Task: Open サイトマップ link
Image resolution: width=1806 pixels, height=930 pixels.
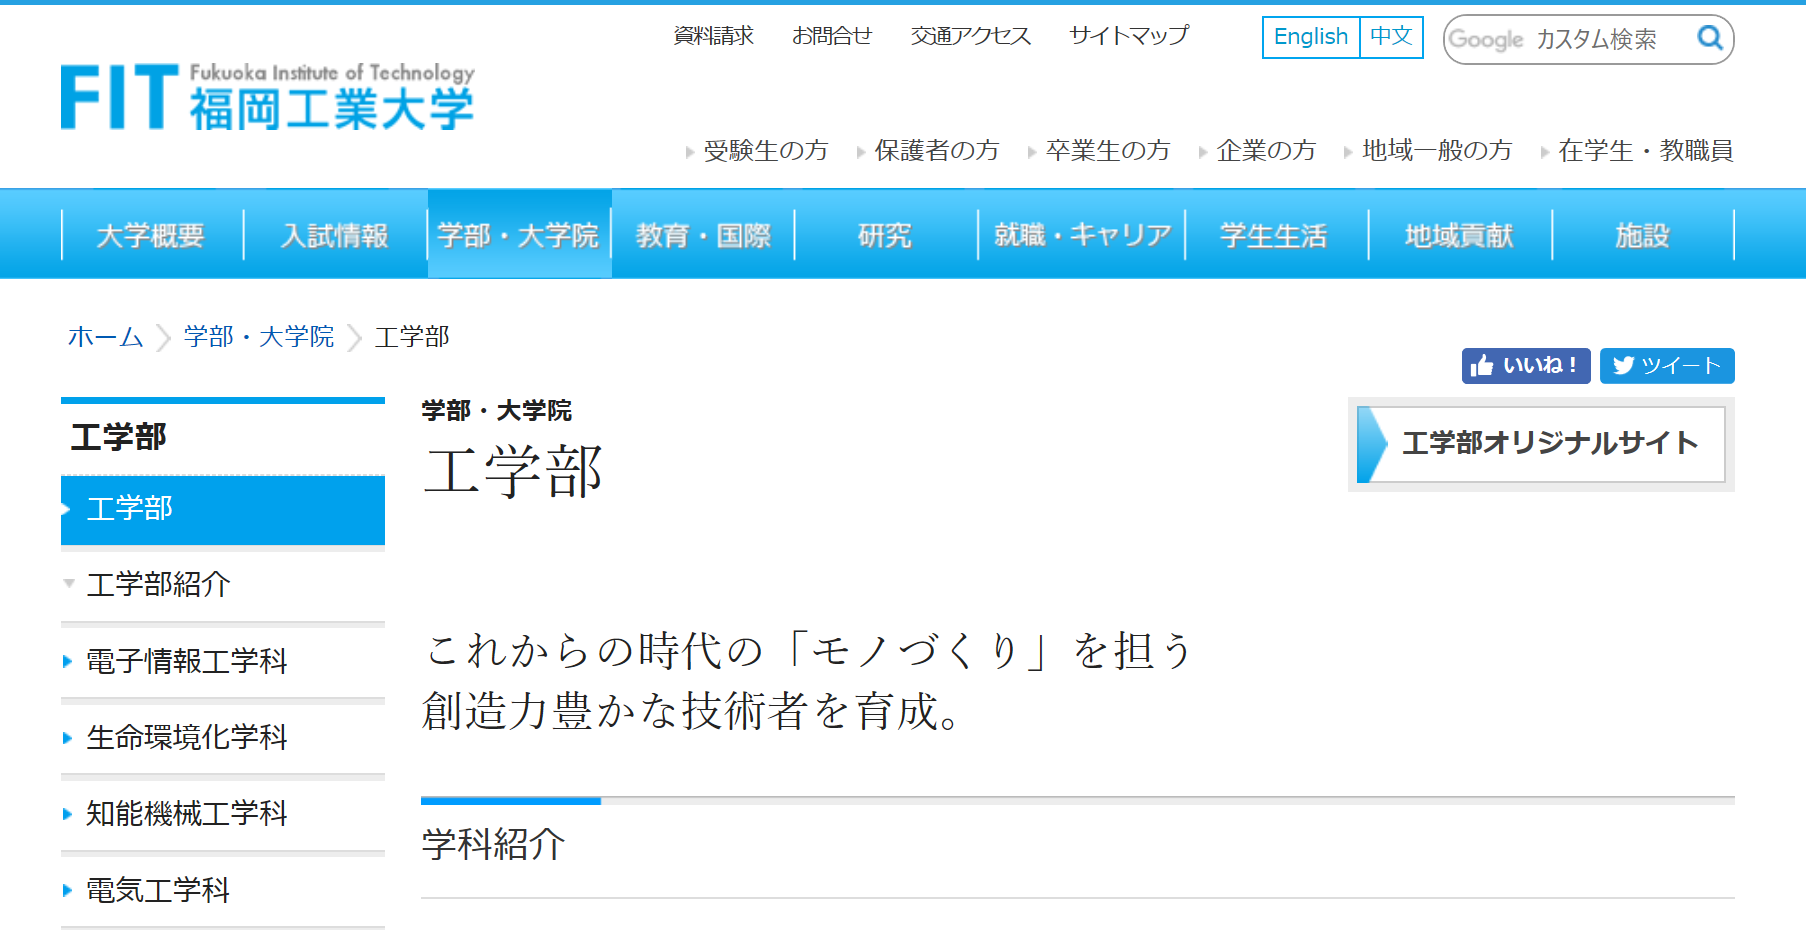Action: 1129,36
